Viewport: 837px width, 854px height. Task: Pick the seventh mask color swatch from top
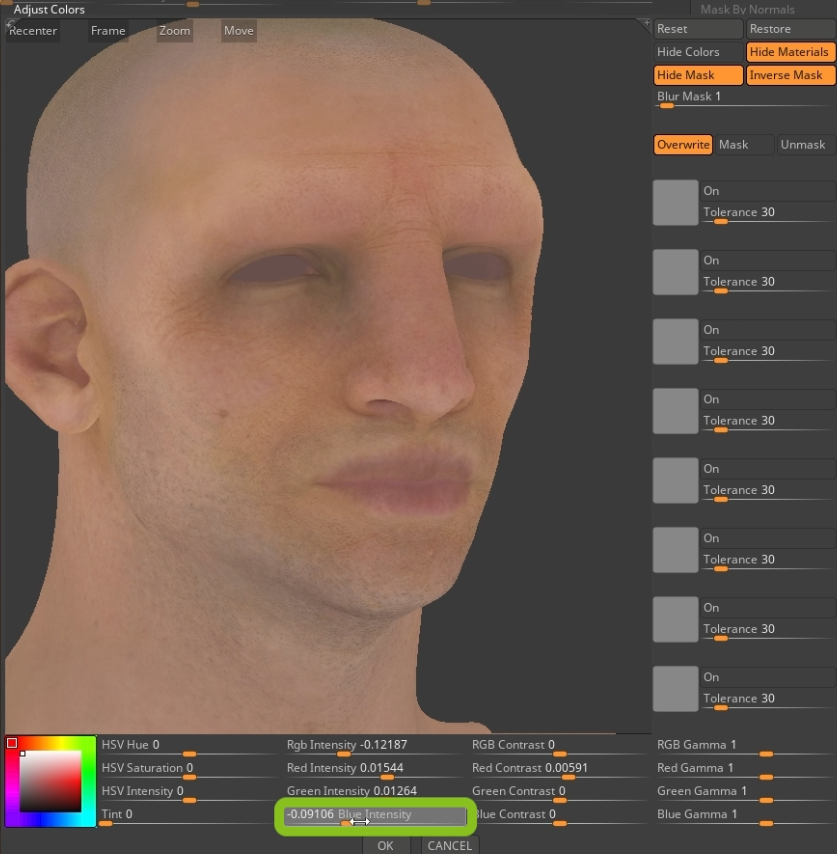(x=675, y=619)
